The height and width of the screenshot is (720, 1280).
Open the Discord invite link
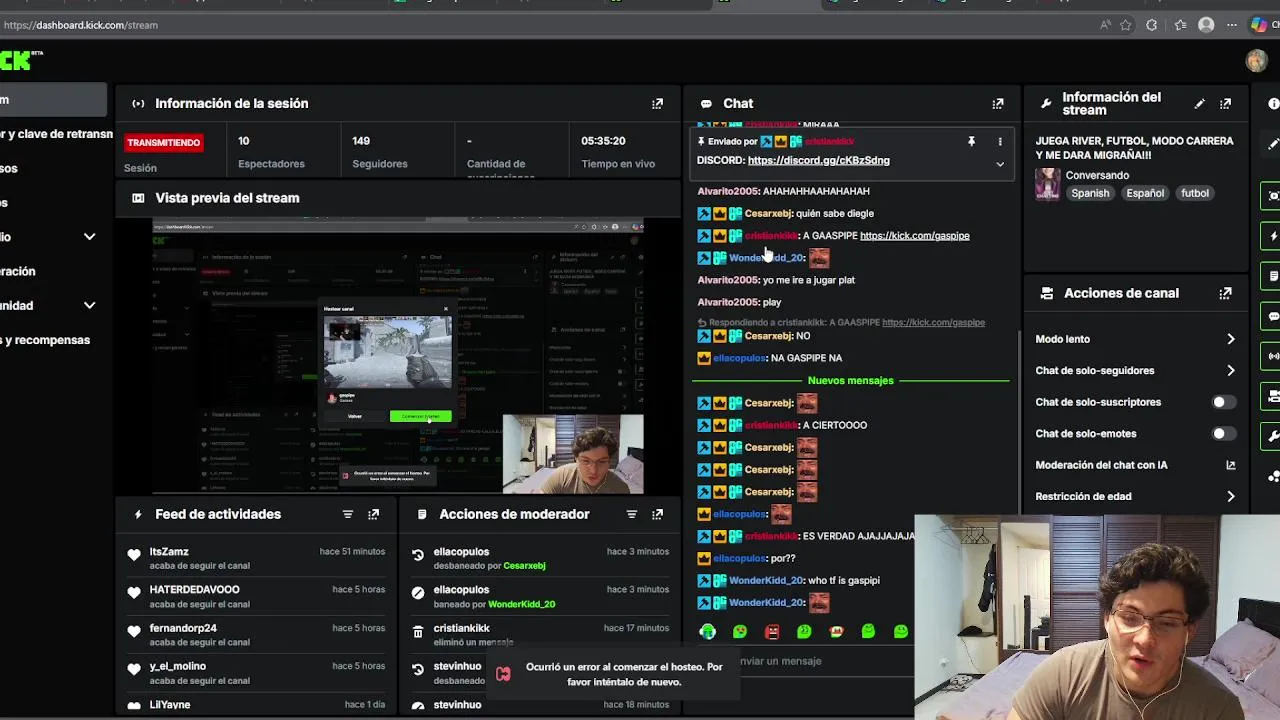coord(818,161)
